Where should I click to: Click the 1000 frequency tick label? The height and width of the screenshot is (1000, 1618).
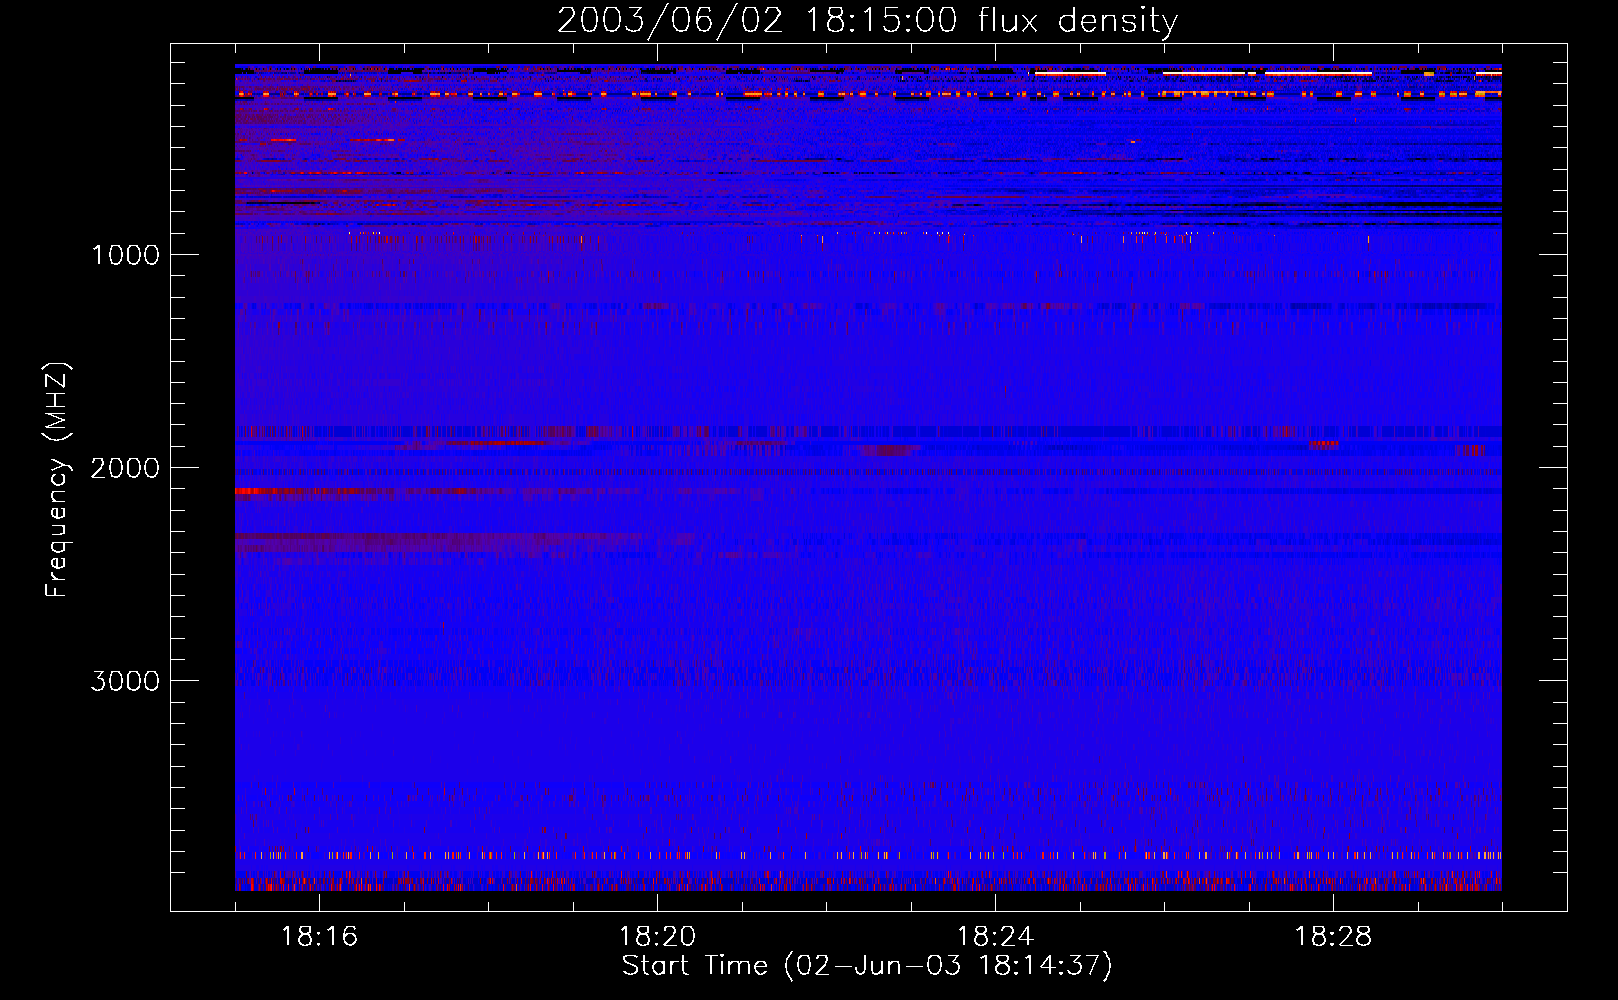point(125,255)
